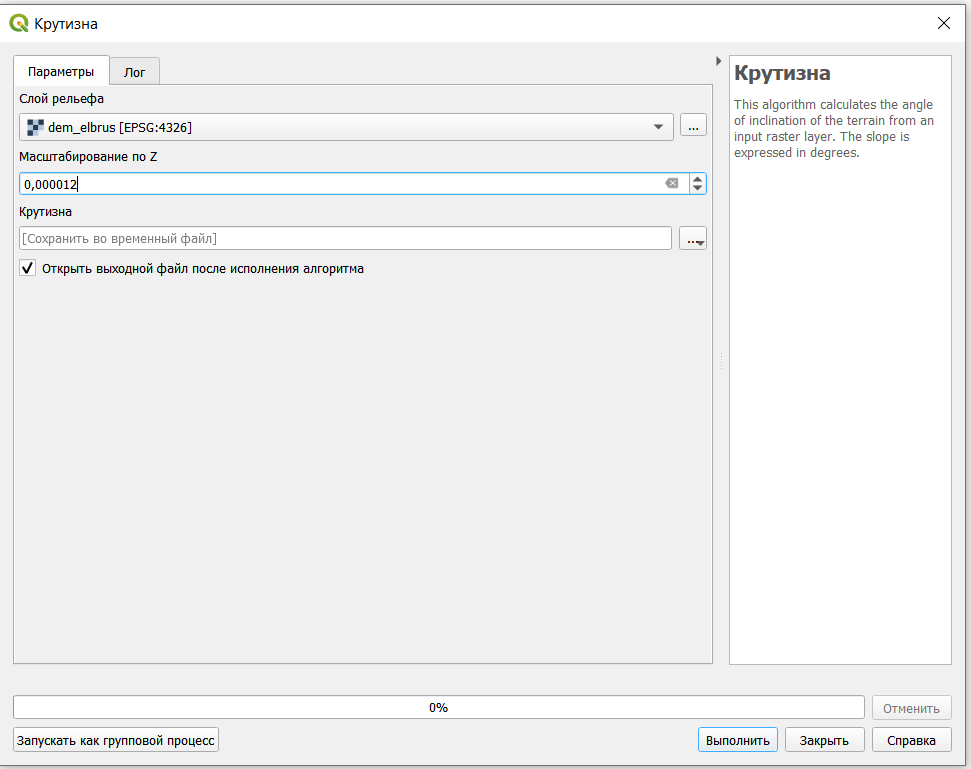This screenshot has height=769, width=971.
Task: Select the Параметры tab
Action: click(x=61, y=72)
